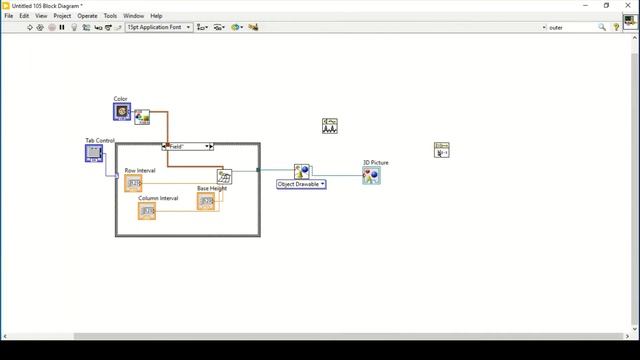Click the previous case arrow on selector
640x360 pixels.
click(x=164, y=147)
